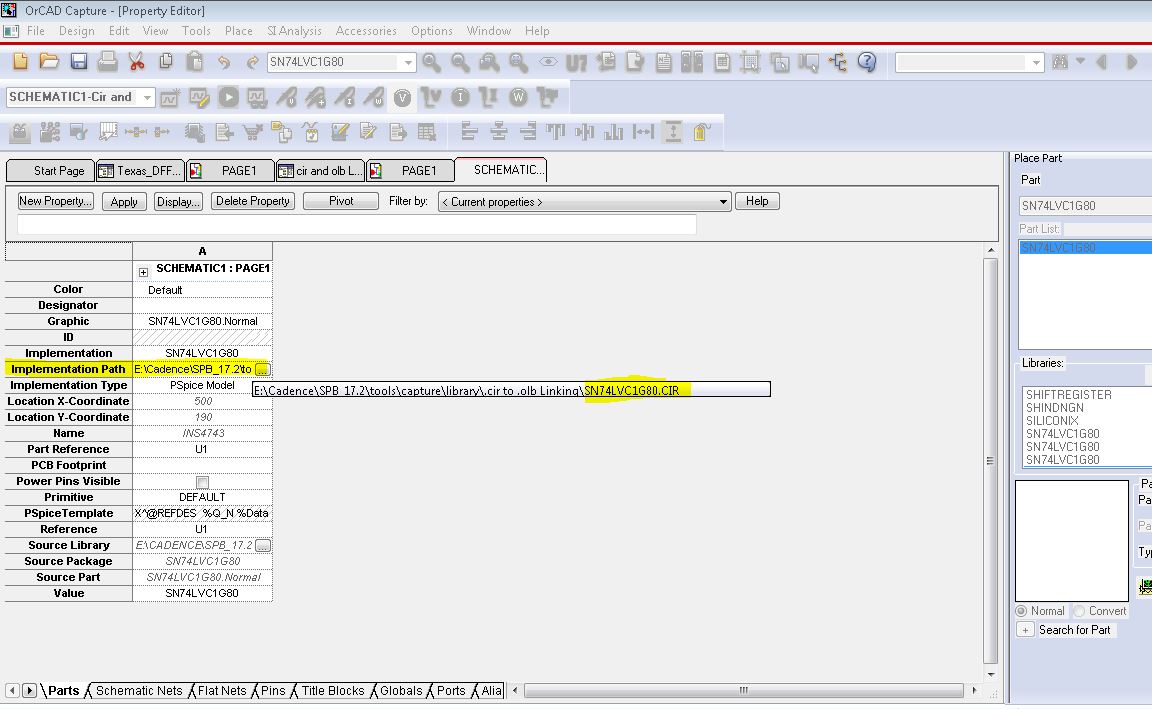Enable bias voltage display V icon
1152x709 pixels.
[402, 98]
